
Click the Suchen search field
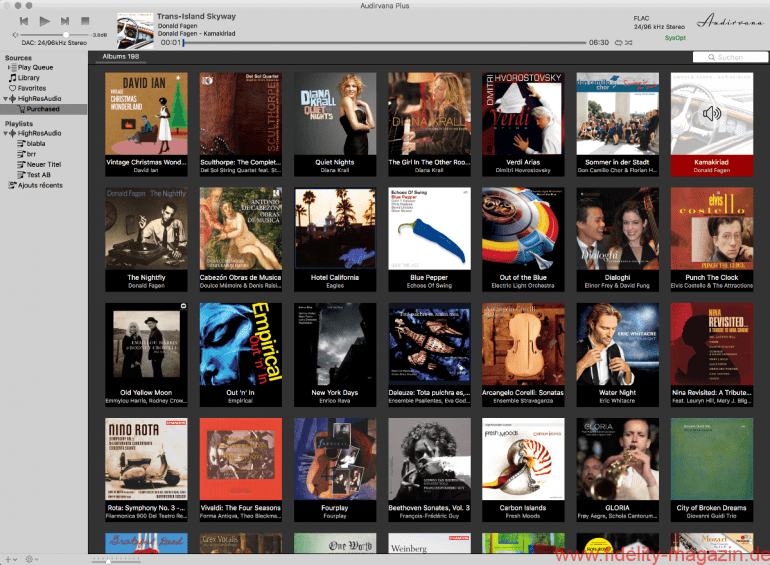point(728,58)
